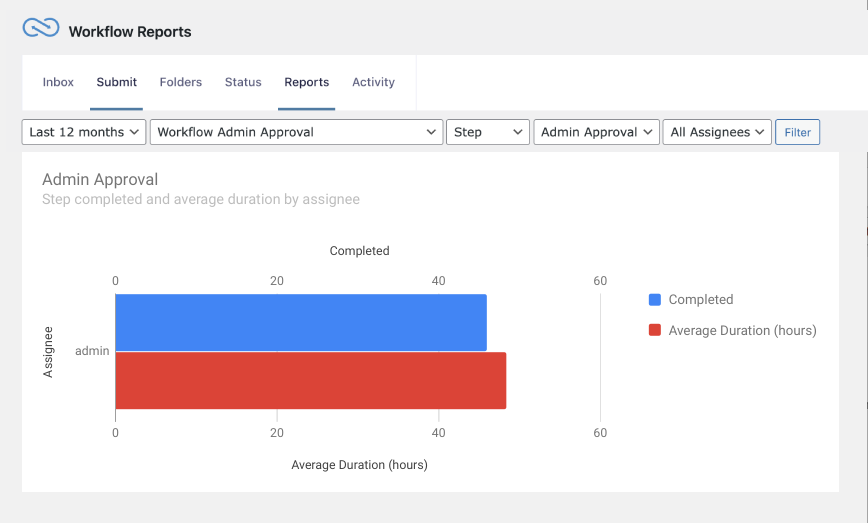Open the Admin Approval step dropdown

coord(596,132)
